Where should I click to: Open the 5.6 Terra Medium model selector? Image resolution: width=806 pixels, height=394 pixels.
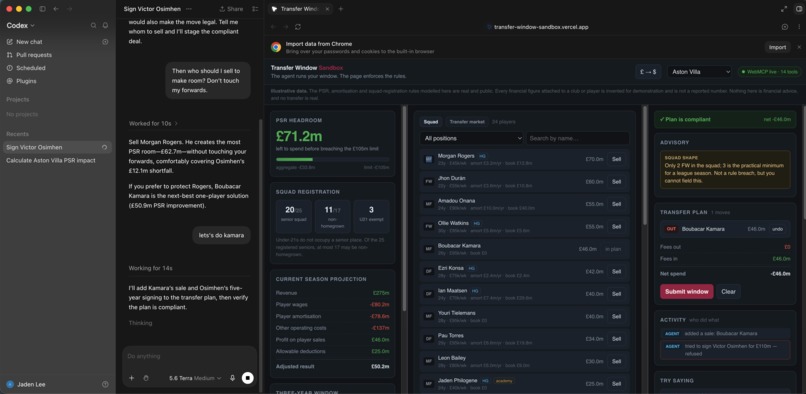pyautogui.click(x=195, y=378)
